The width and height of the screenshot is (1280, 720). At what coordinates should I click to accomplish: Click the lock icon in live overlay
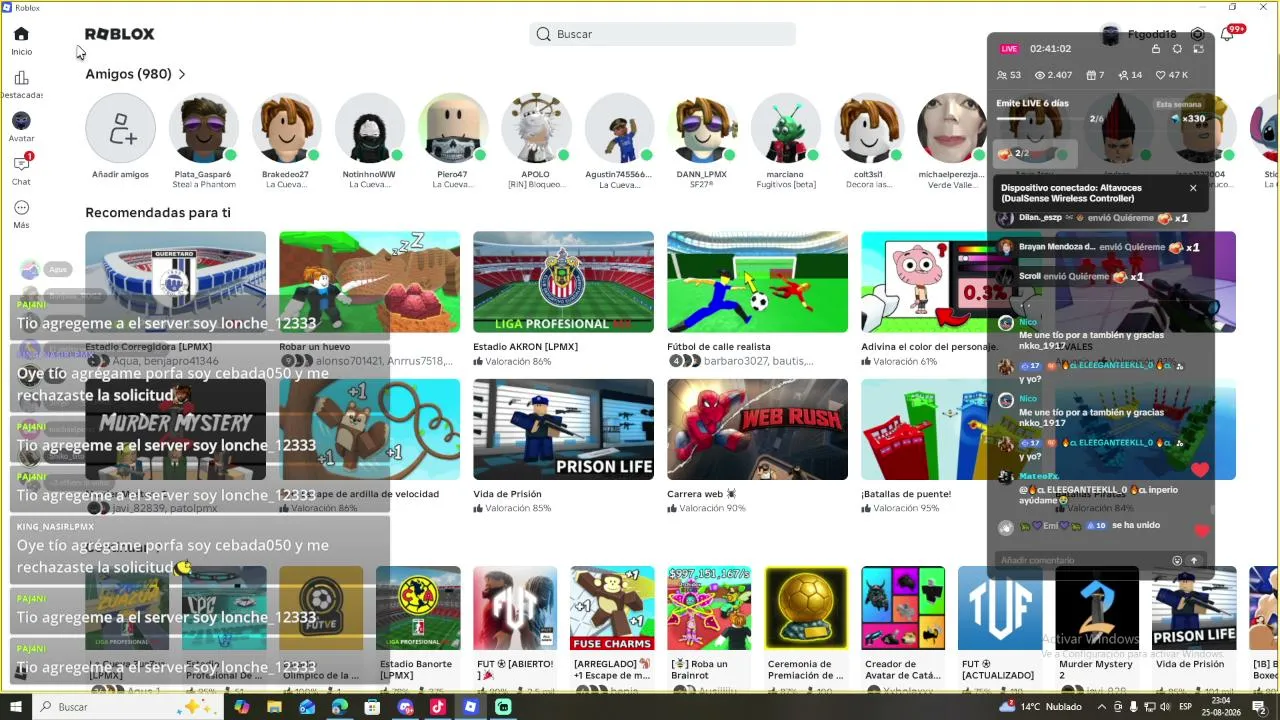(1156, 49)
